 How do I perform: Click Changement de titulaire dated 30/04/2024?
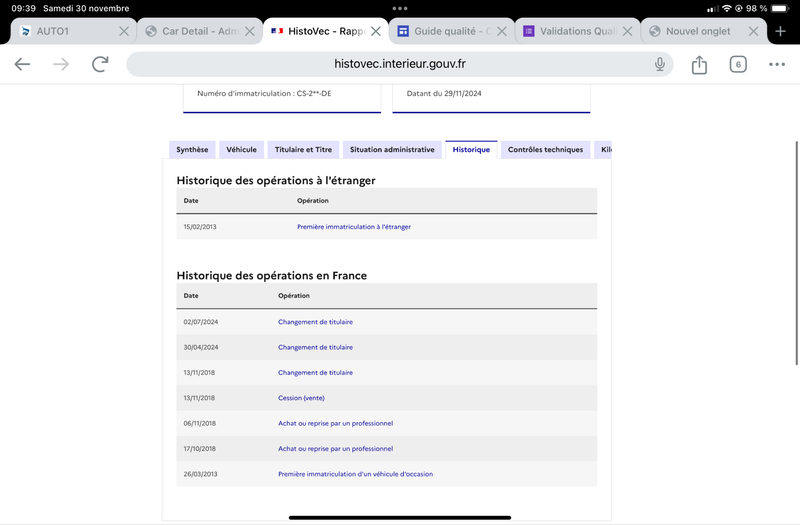pos(315,347)
